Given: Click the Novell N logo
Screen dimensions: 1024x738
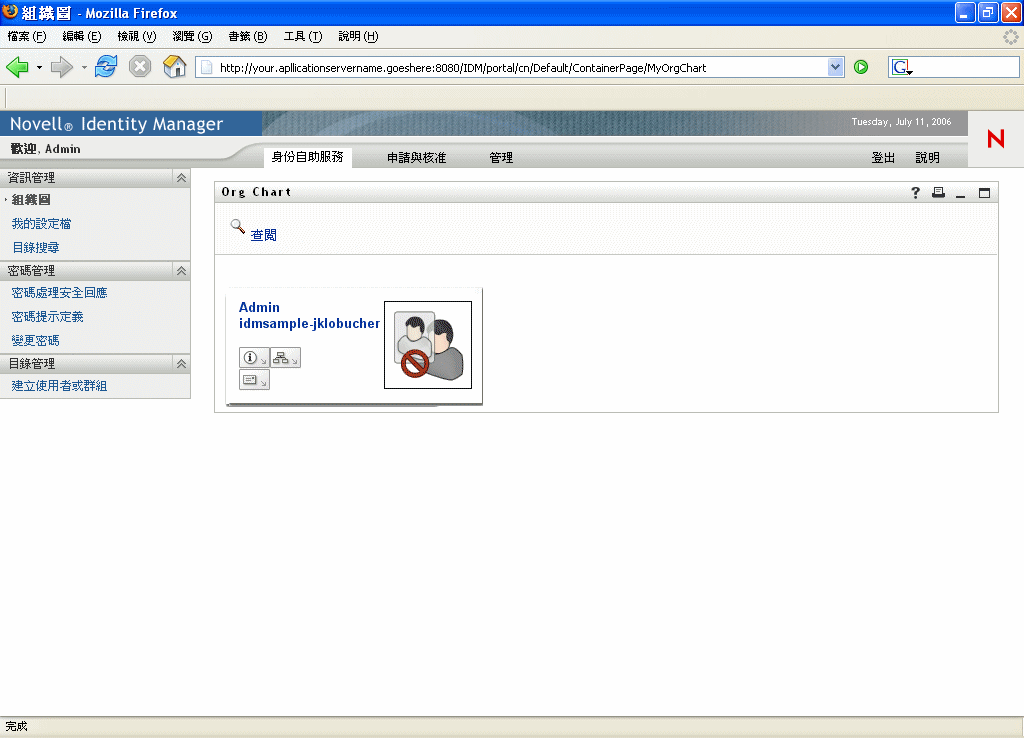Looking at the screenshot, I should [996, 138].
